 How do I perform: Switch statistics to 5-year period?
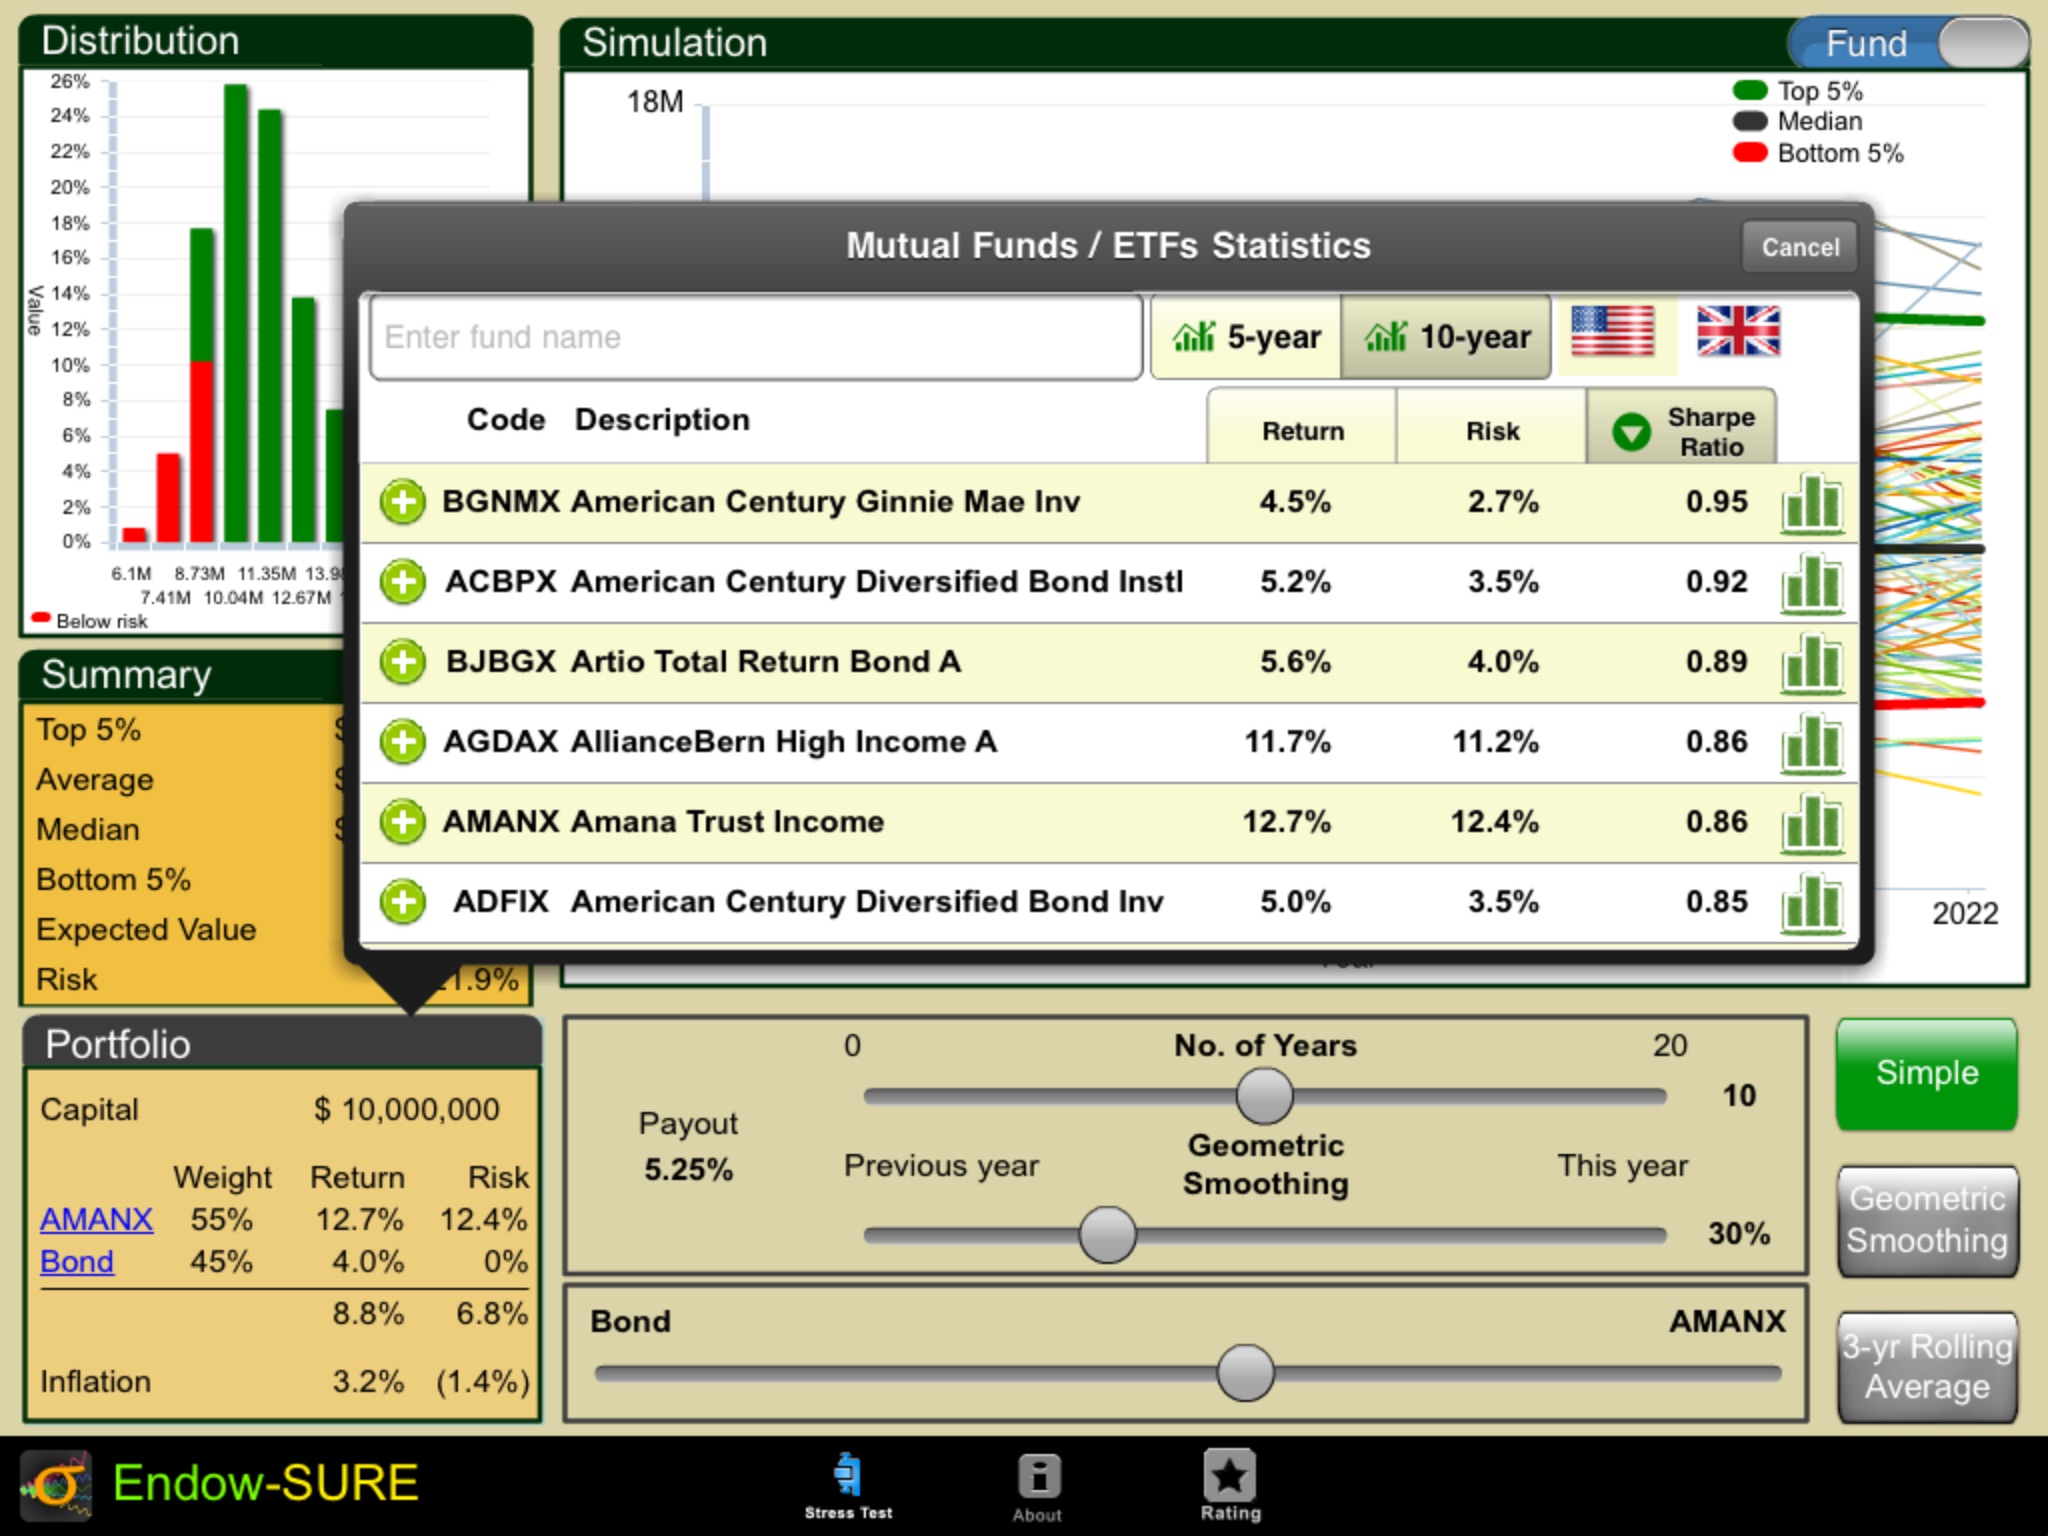point(1246,337)
